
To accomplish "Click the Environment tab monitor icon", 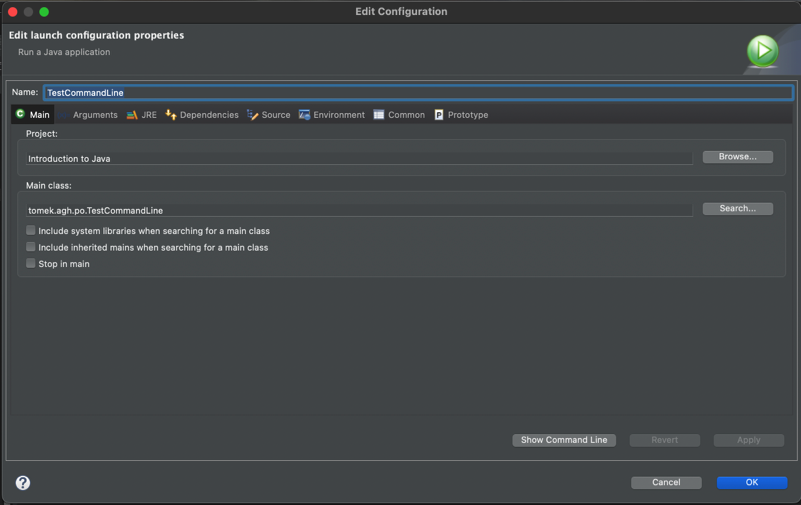I will (304, 115).
